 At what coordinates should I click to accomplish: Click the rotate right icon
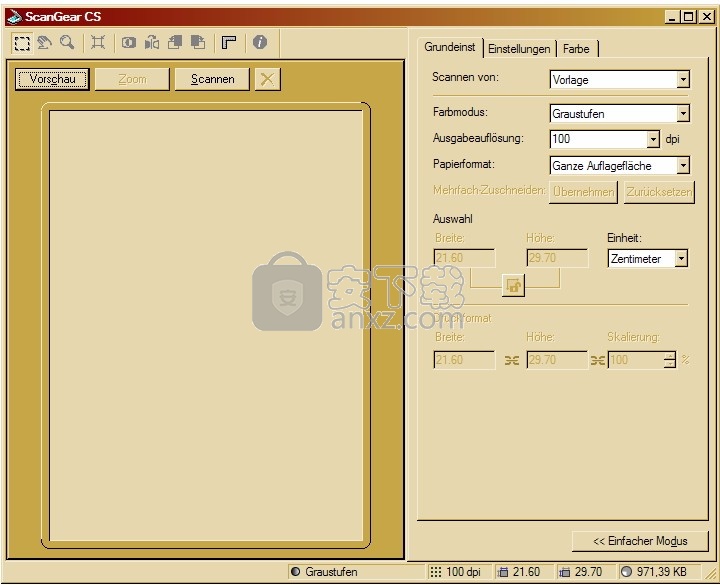pyautogui.click(x=198, y=43)
